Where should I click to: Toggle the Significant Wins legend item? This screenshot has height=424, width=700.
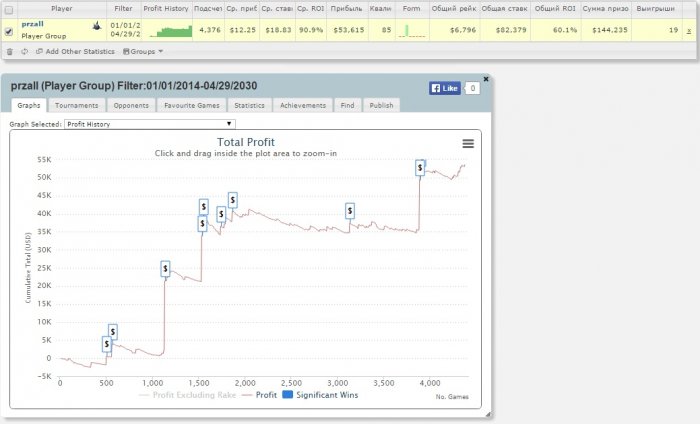320,395
